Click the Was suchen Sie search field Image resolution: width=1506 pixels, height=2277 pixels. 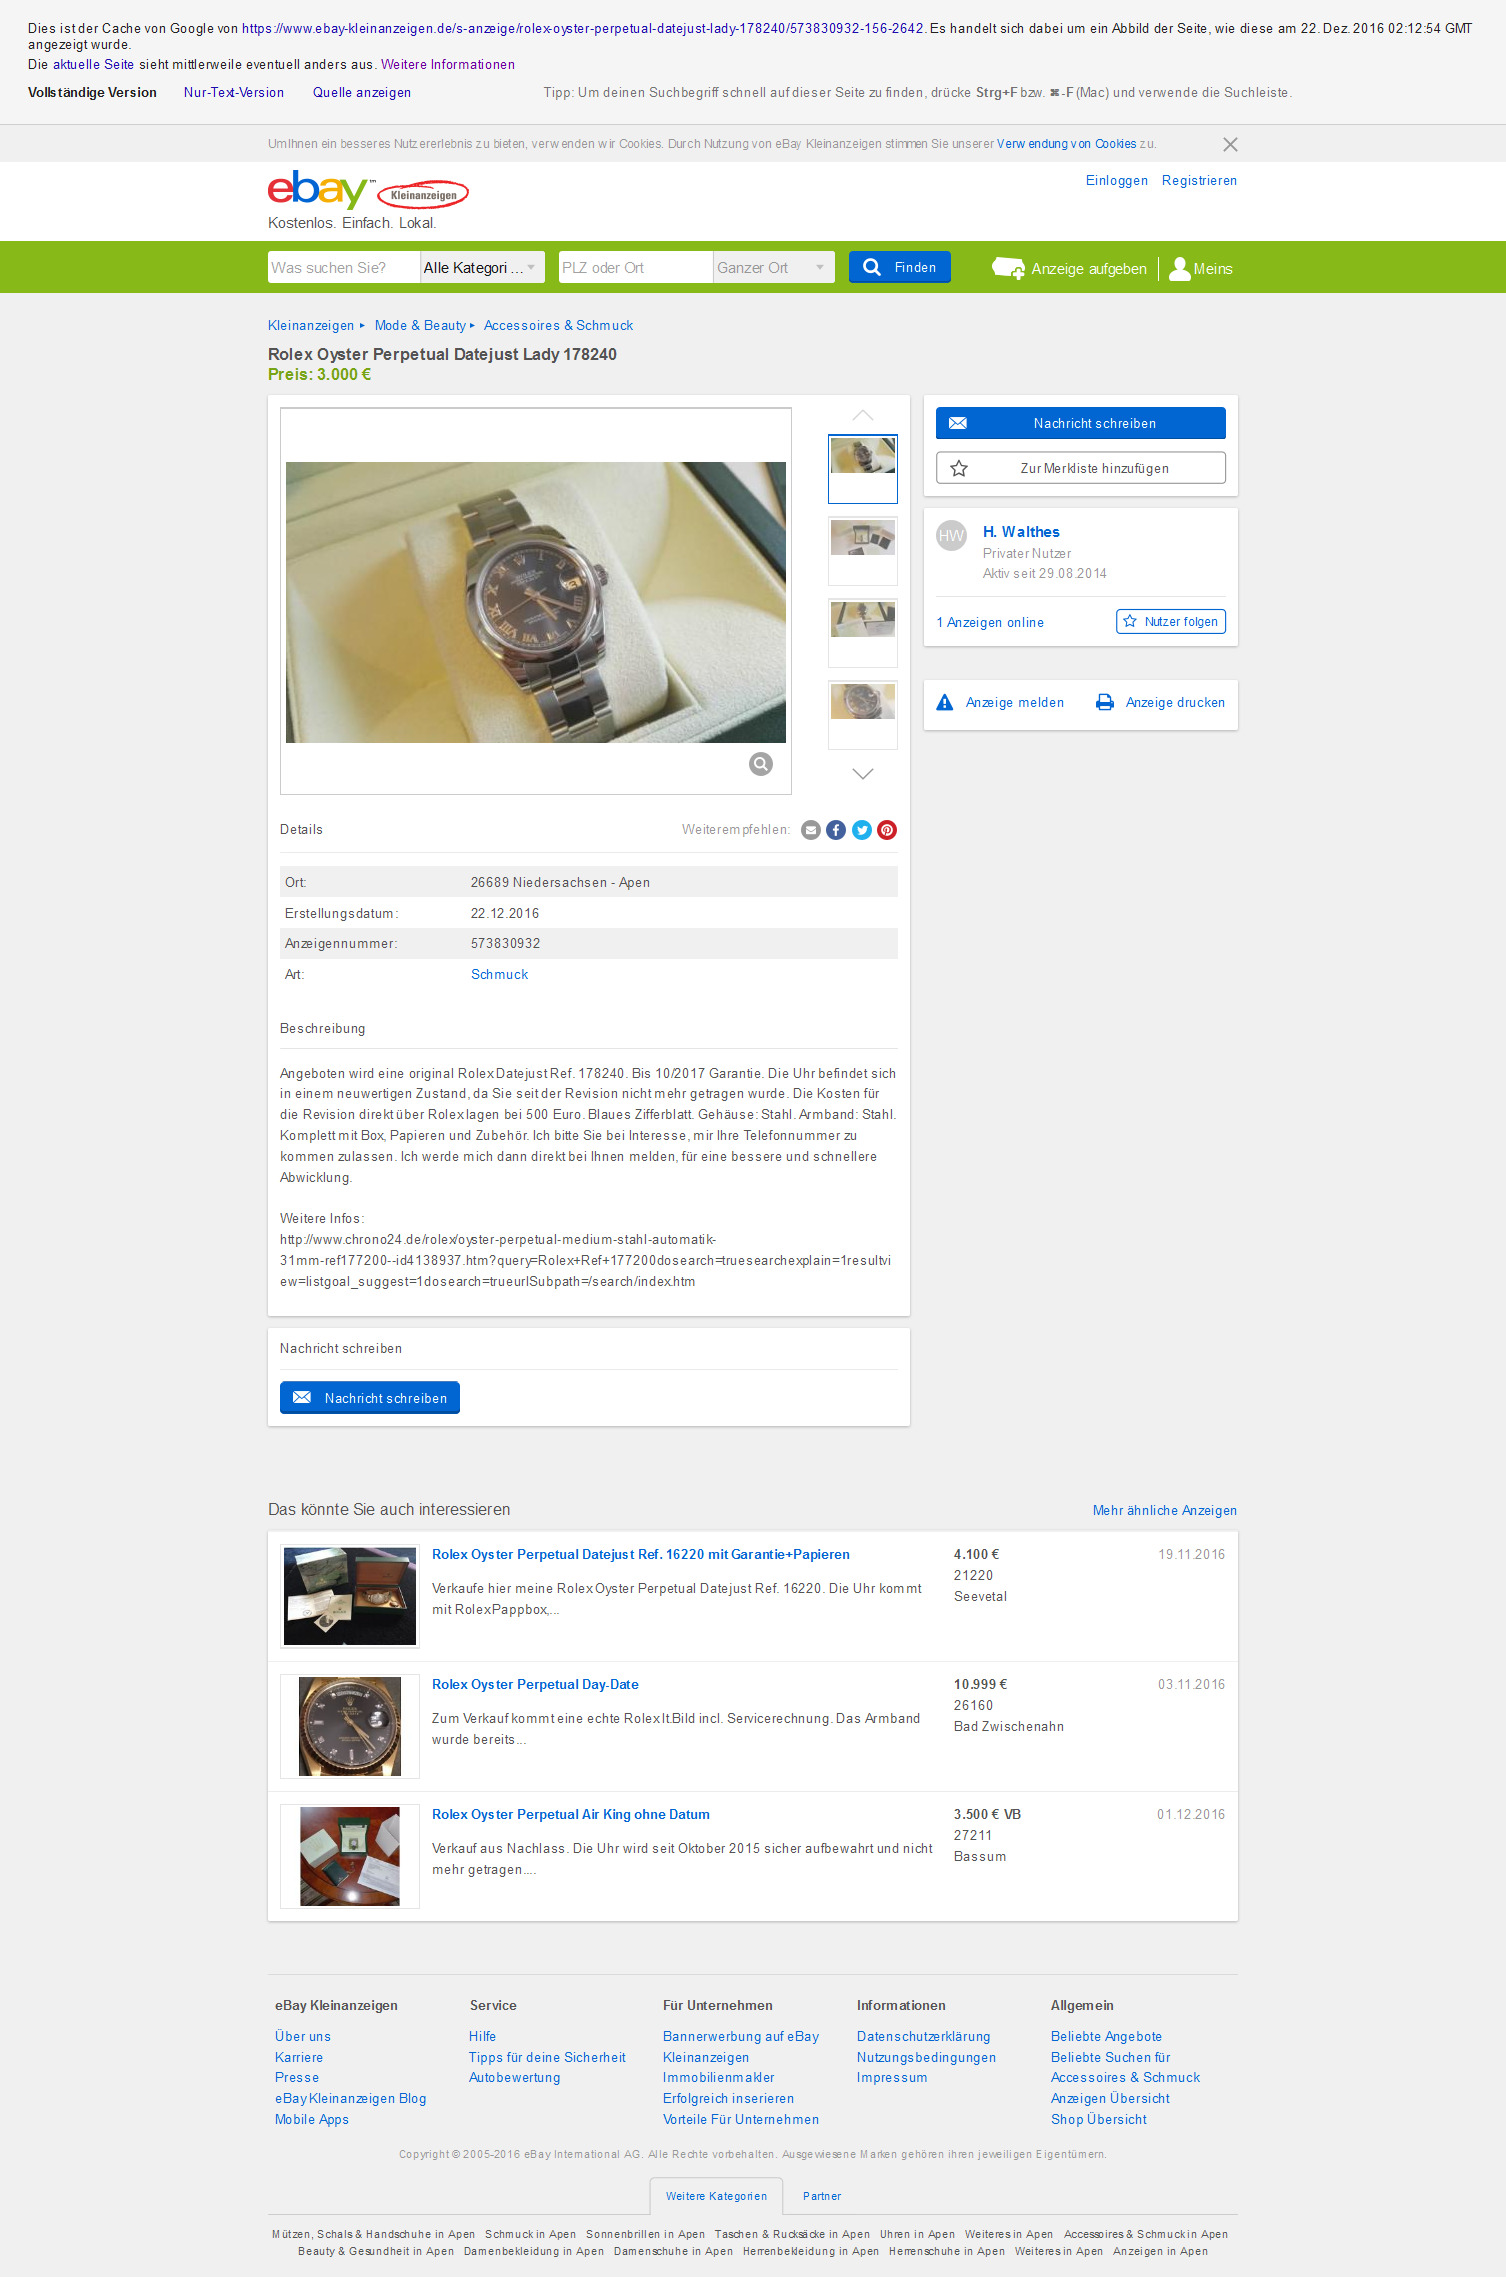344,267
